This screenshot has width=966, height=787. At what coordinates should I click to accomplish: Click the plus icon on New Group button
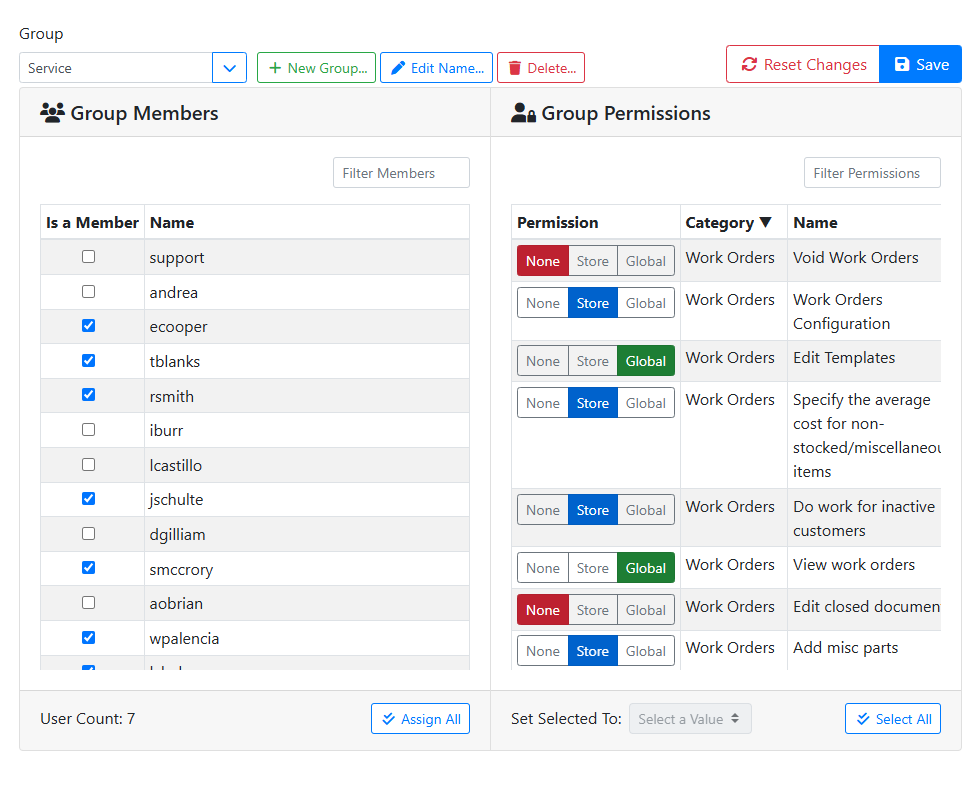275,68
